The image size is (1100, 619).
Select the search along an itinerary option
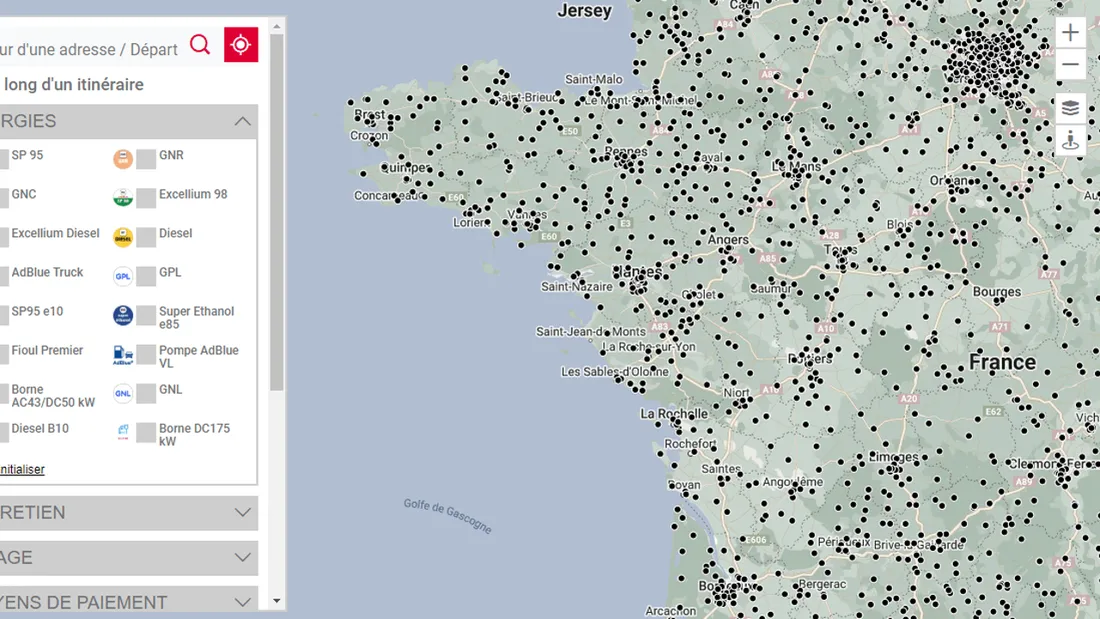click(72, 85)
